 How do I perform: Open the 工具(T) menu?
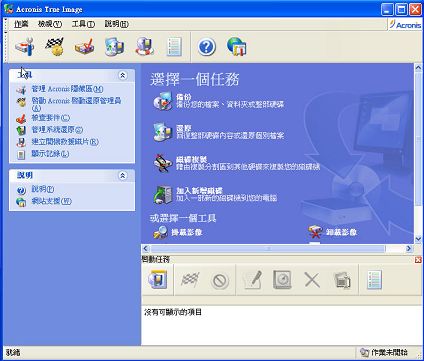click(83, 24)
